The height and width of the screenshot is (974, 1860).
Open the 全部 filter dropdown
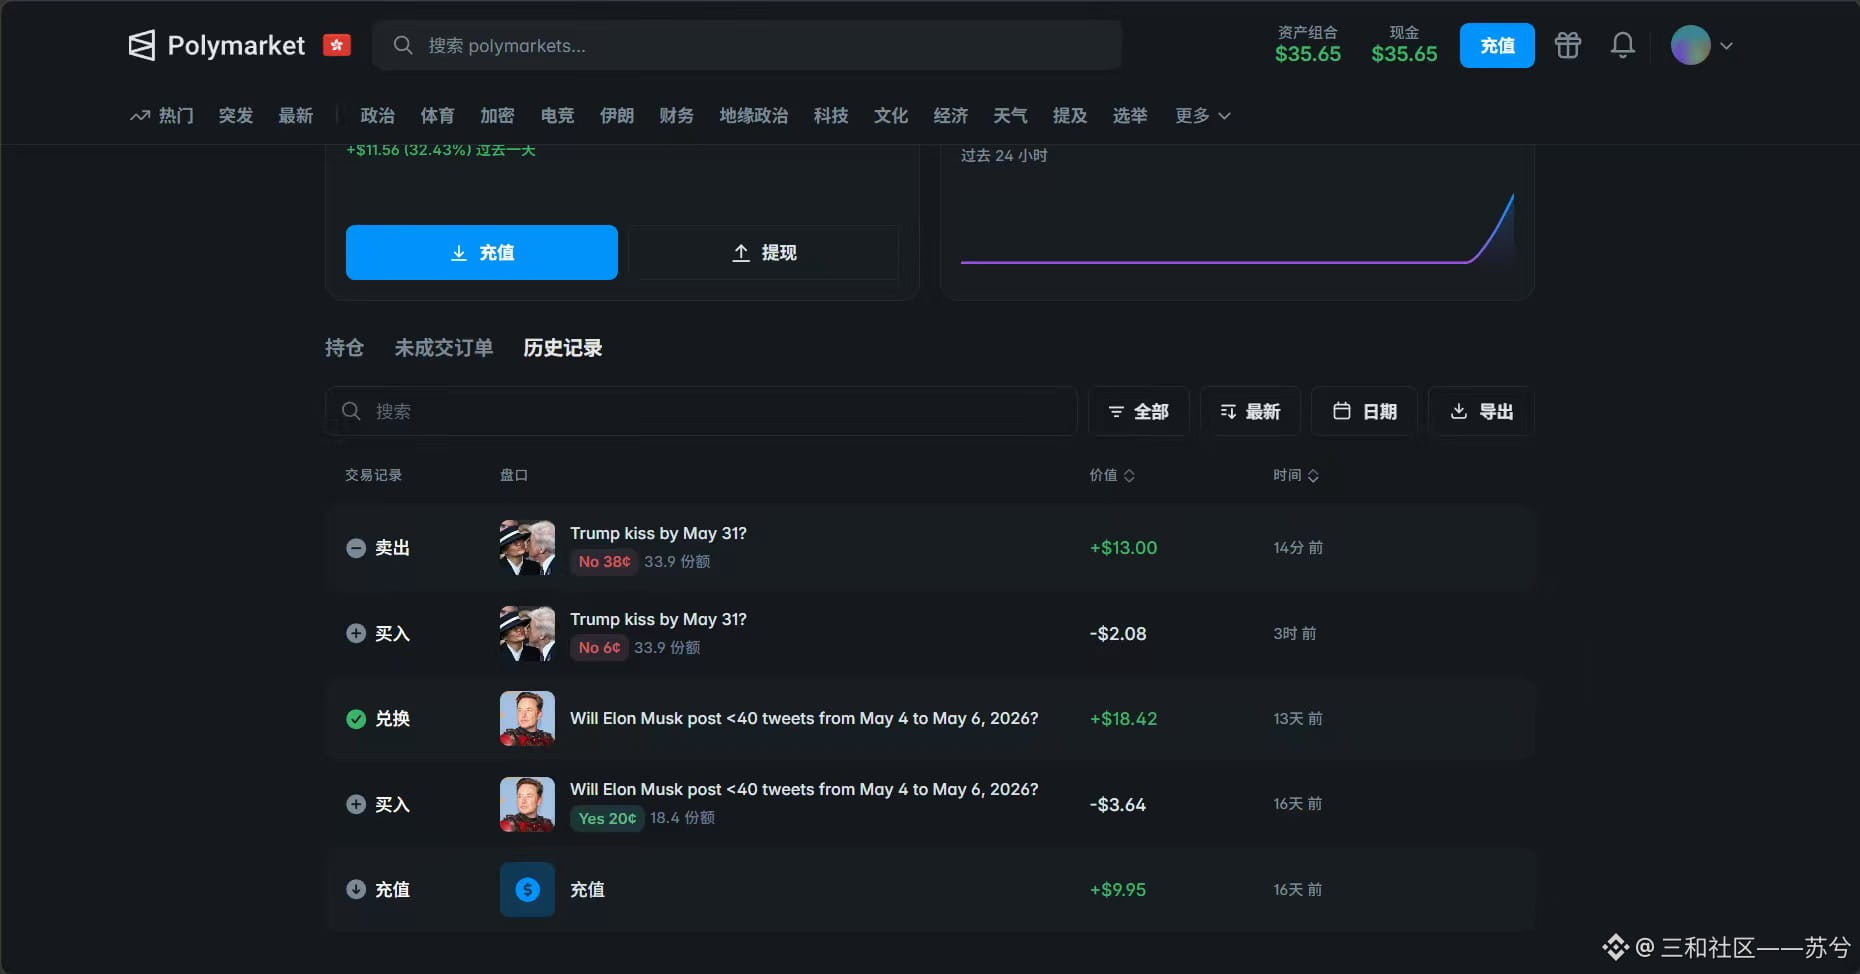pyautogui.click(x=1138, y=411)
